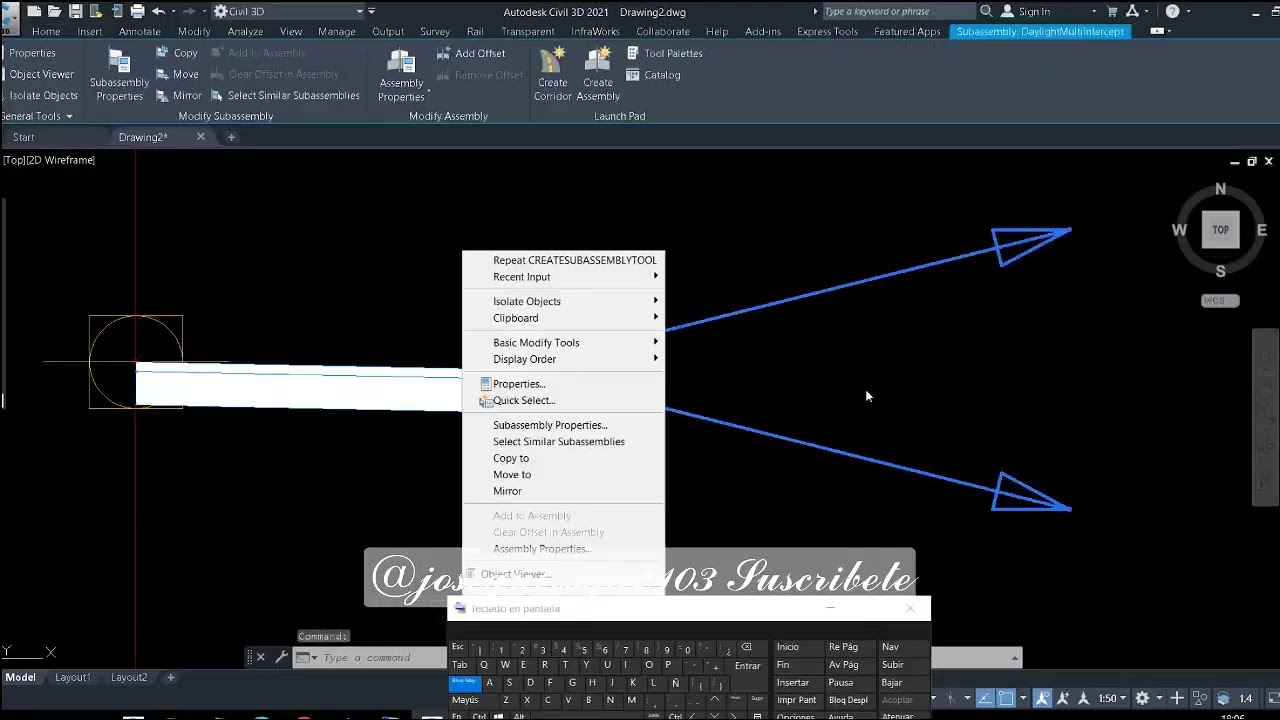Click the command line customize wrench icon
The image size is (1280, 720).
pyautogui.click(x=281, y=657)
